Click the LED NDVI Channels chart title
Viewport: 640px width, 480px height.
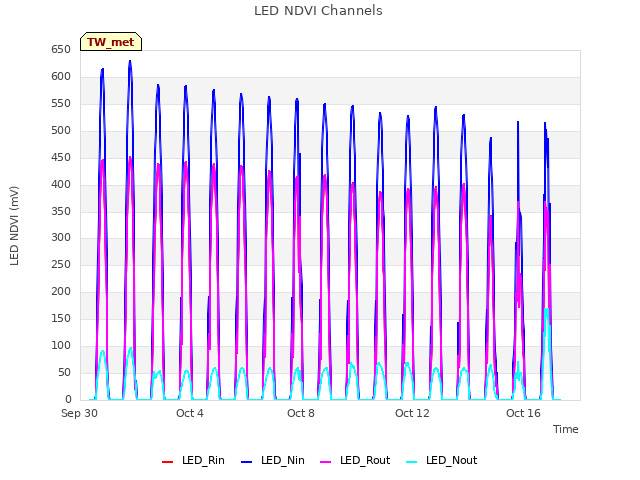[318, 11]
